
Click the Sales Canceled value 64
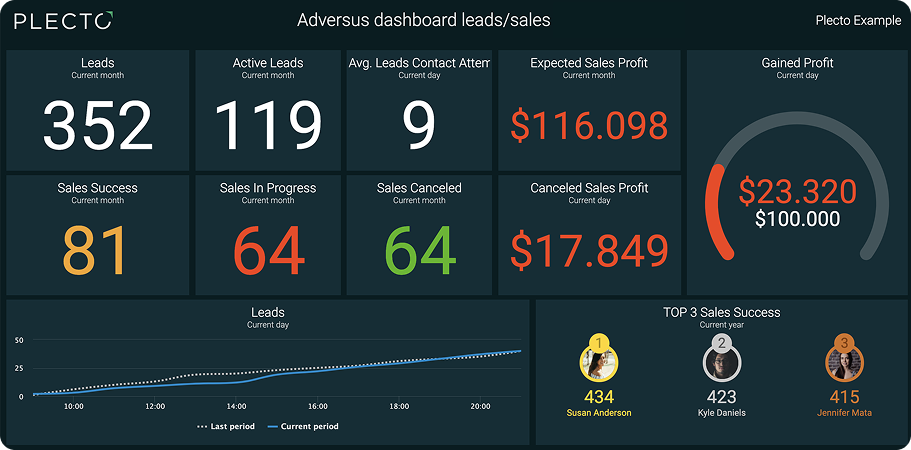click(419, 250)
